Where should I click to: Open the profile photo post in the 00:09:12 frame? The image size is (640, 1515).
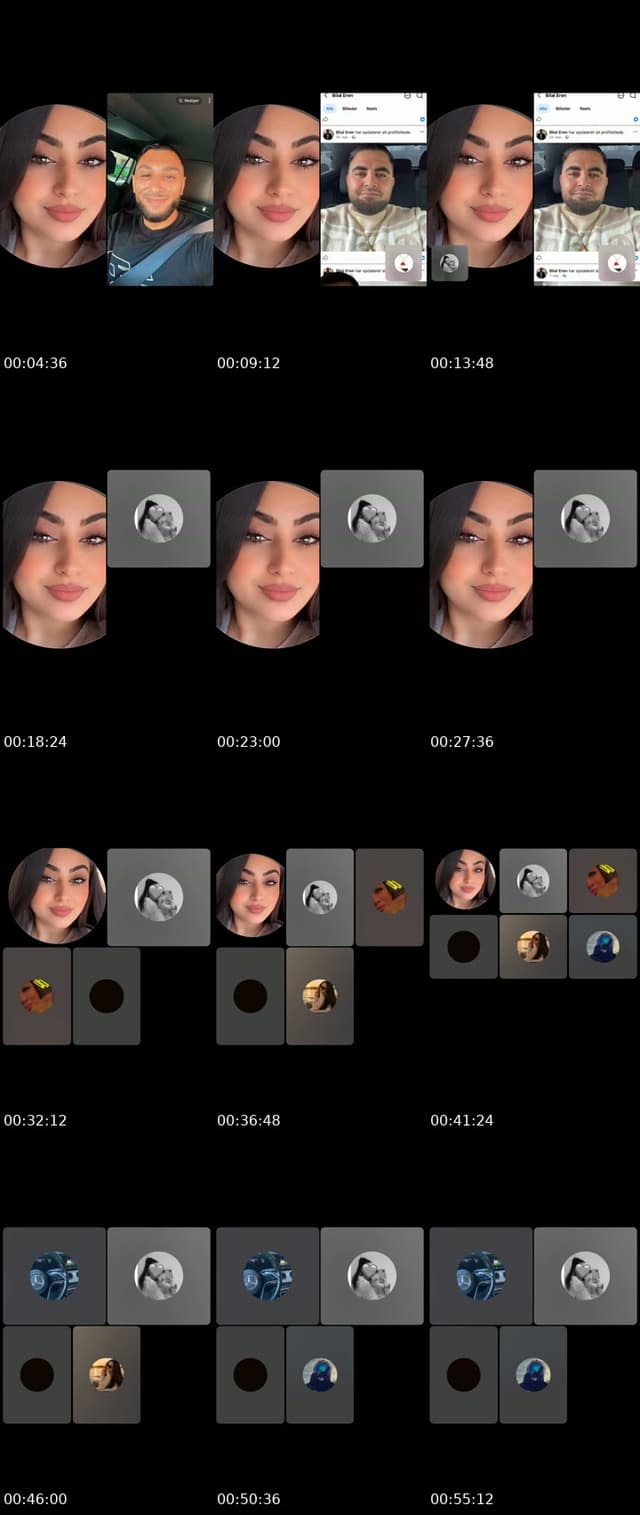tap(373, 195)
